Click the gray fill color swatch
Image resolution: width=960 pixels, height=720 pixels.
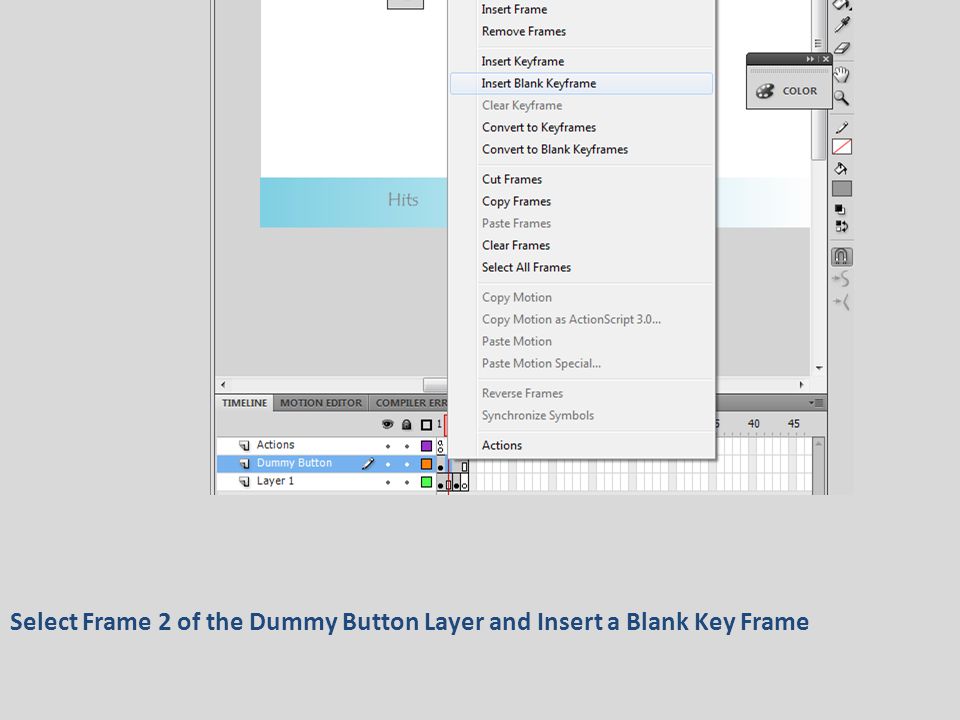coord(842,189)
